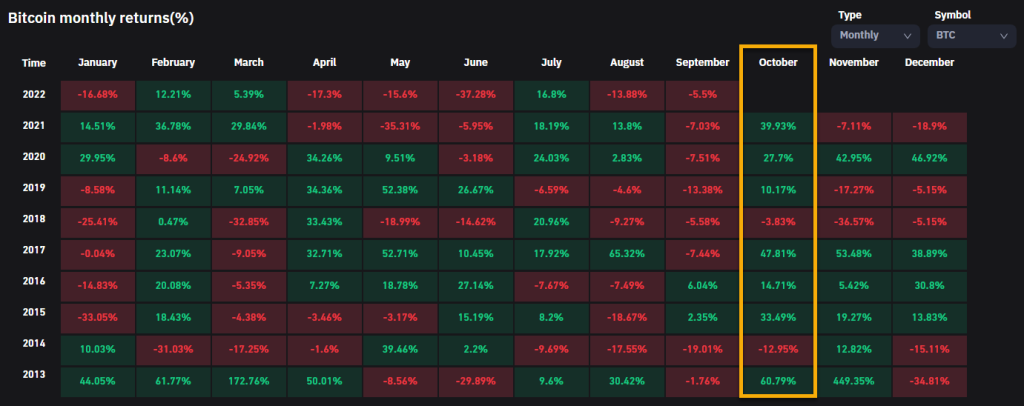Viewport: 1024px width, 406px height.
Task: Click the October 2018 cell showing -3.83%
Action: tap(777, 222)
